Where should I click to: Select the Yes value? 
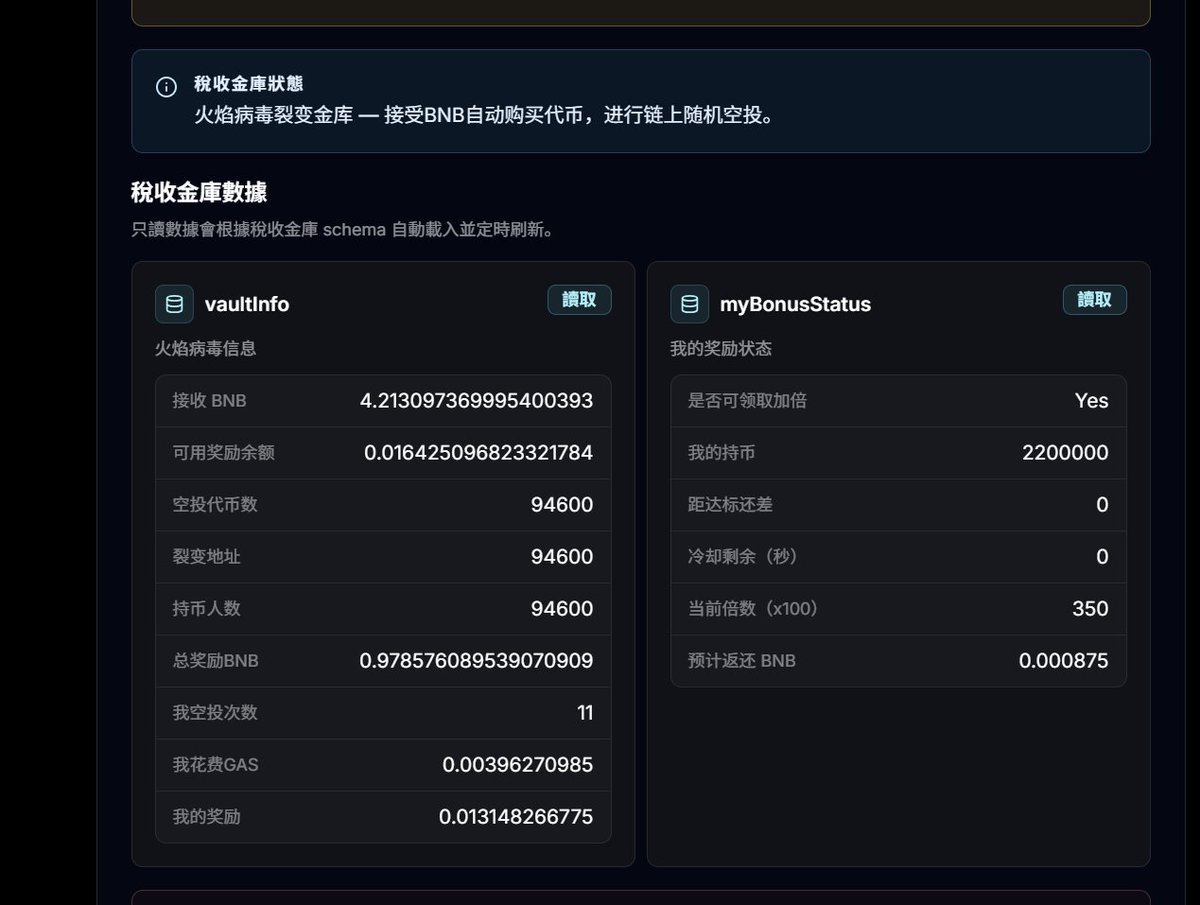1092,401
